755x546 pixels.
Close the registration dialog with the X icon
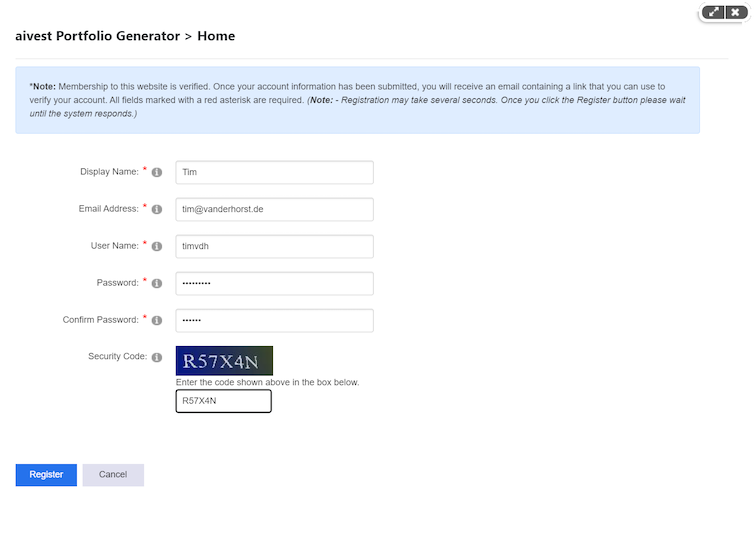736,12
